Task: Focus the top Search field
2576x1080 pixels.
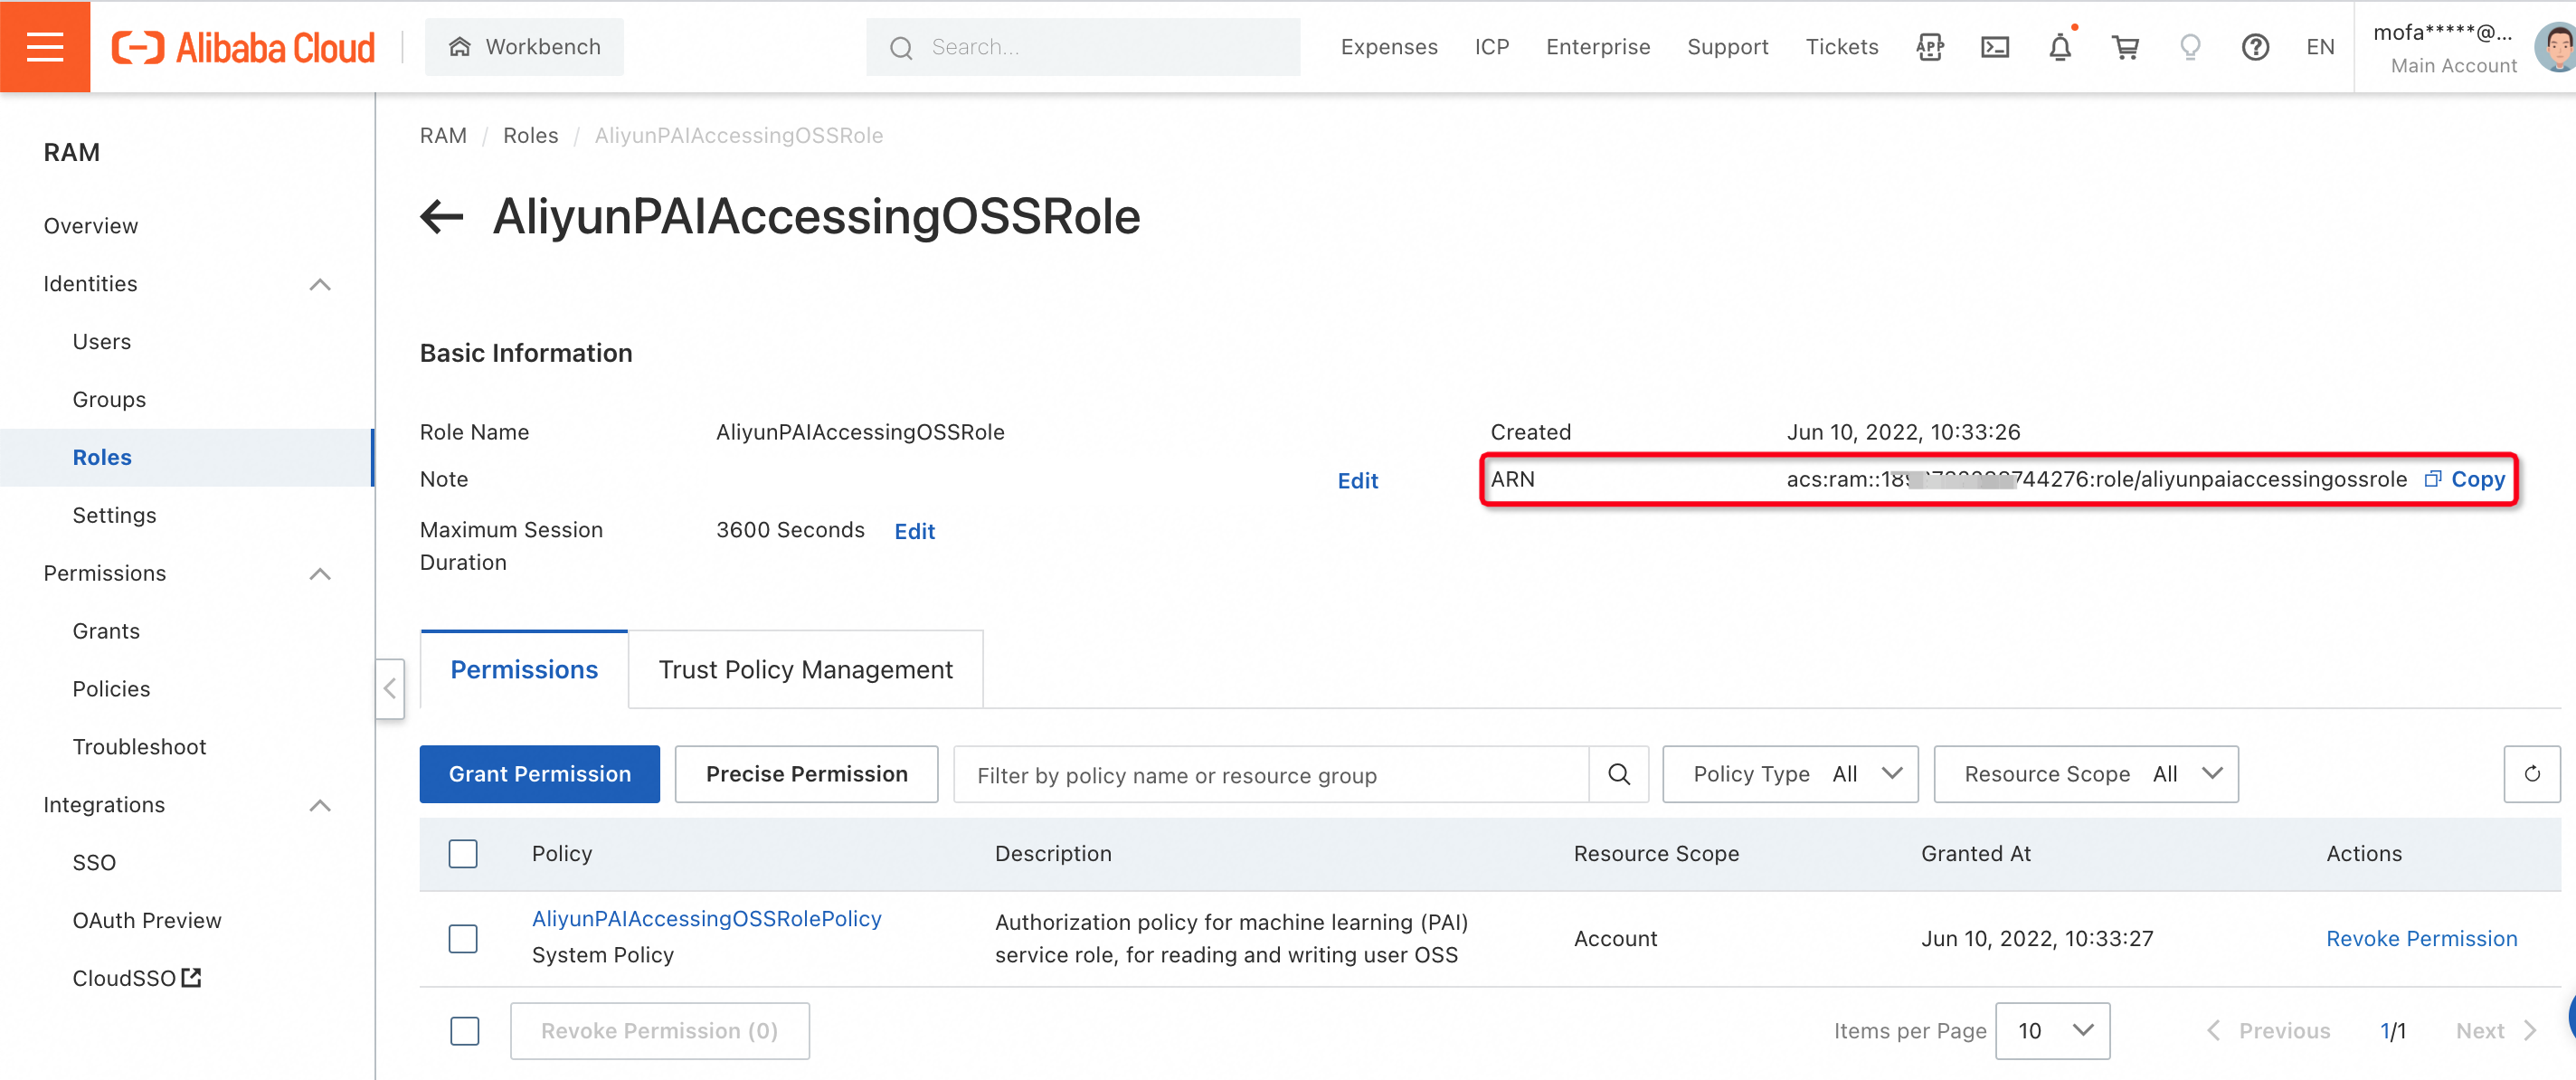Action: [x=1083, y=47]
